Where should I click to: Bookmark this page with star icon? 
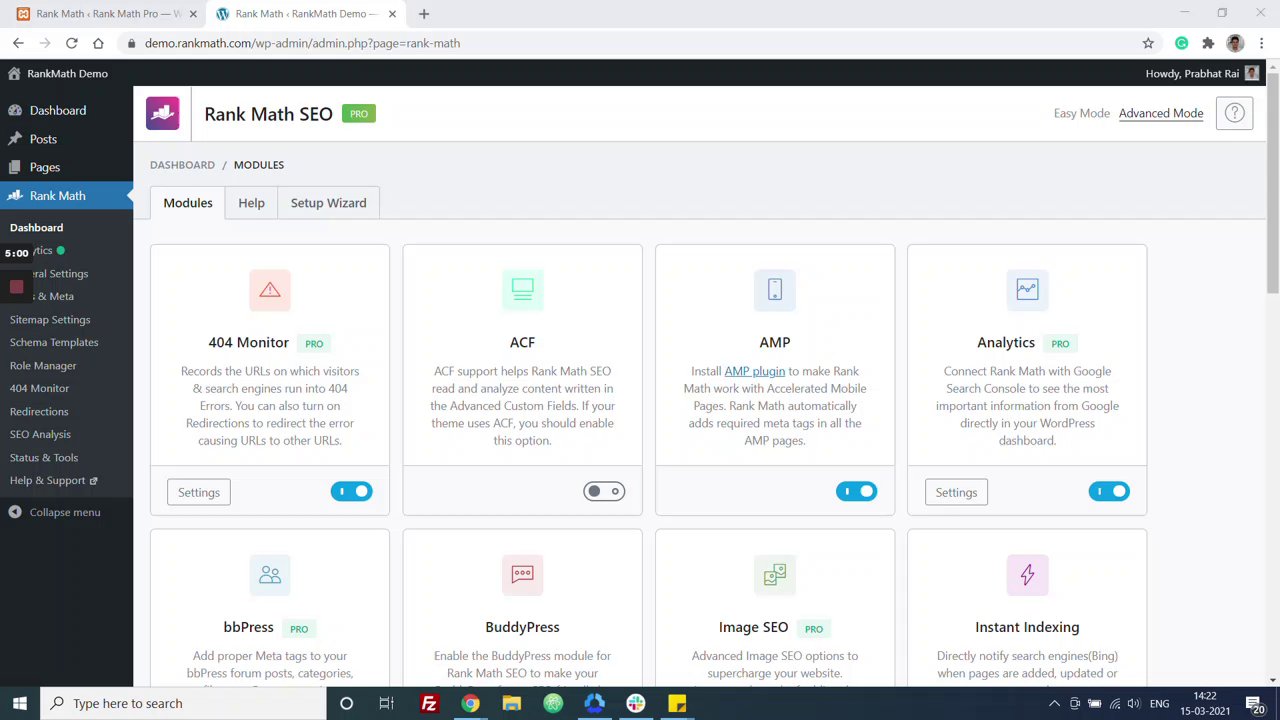click(1148, 43)
